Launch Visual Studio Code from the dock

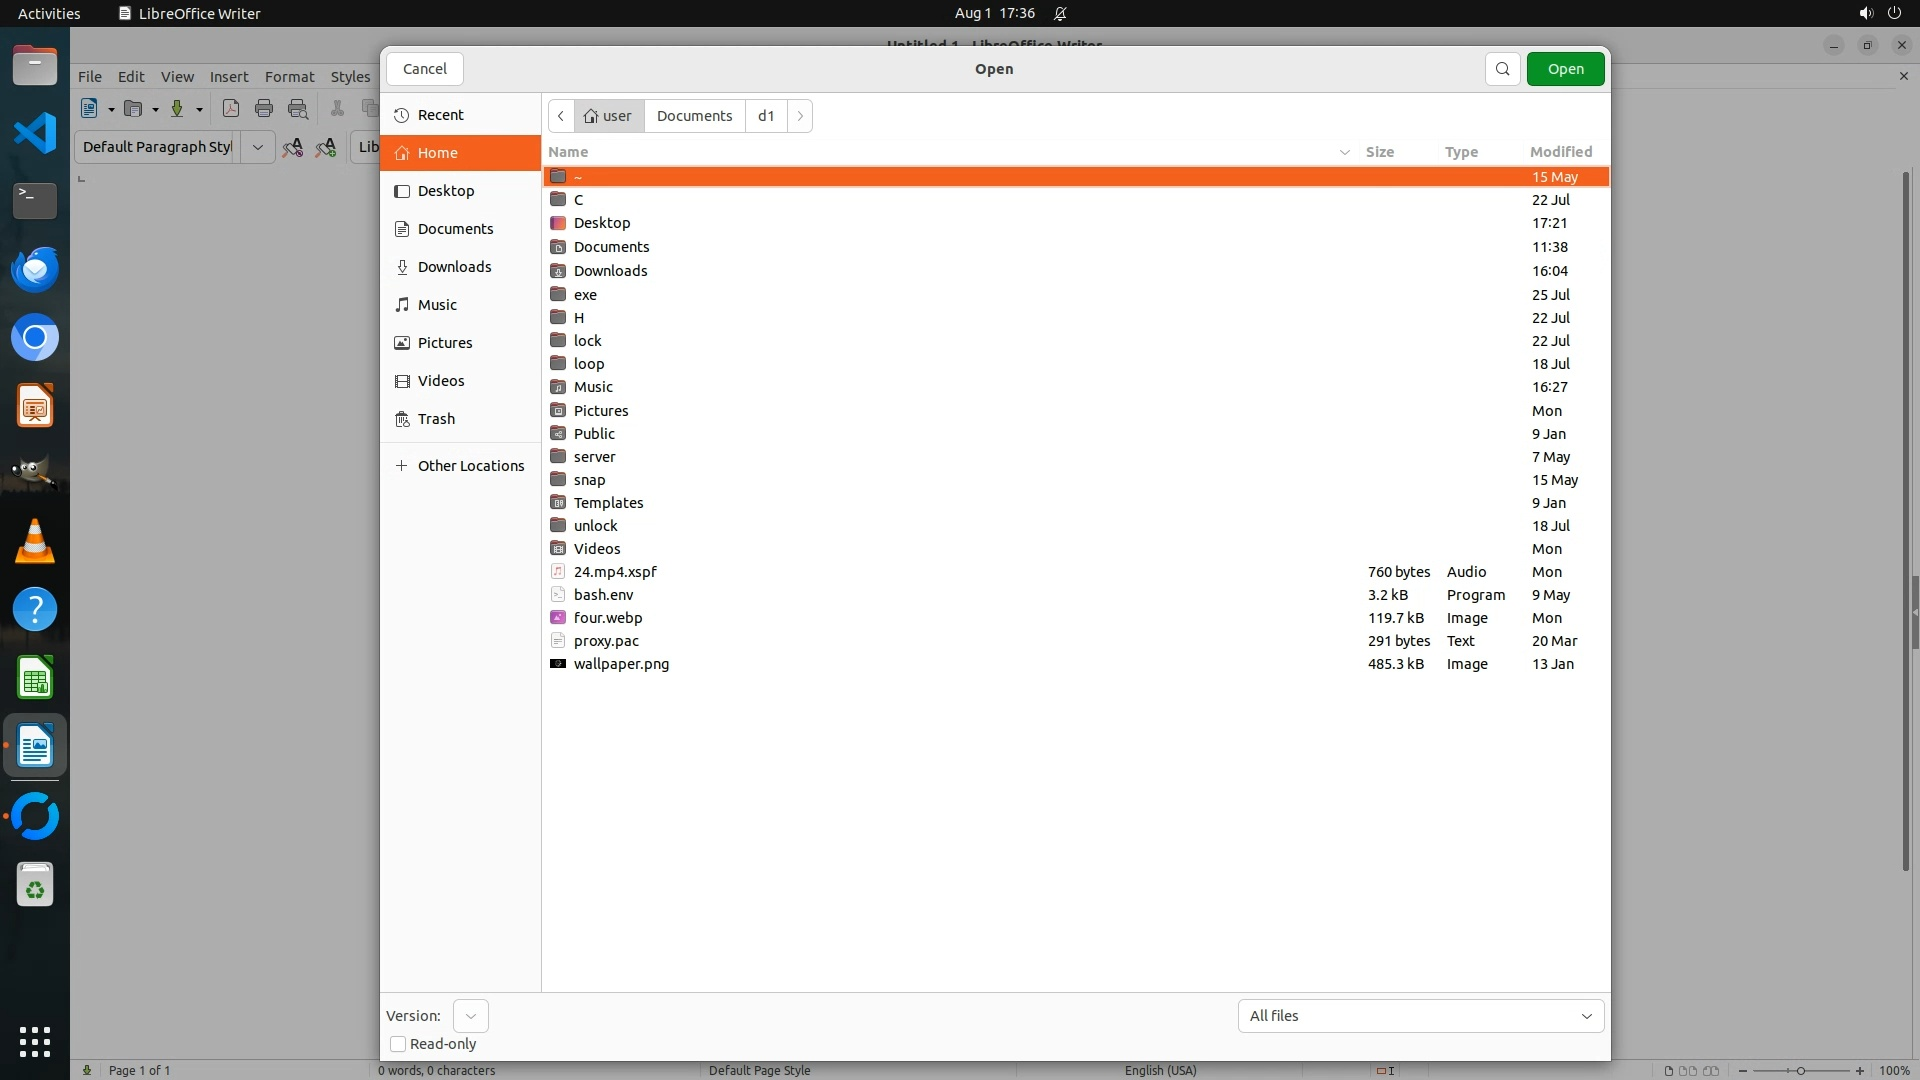click(35, 133)
